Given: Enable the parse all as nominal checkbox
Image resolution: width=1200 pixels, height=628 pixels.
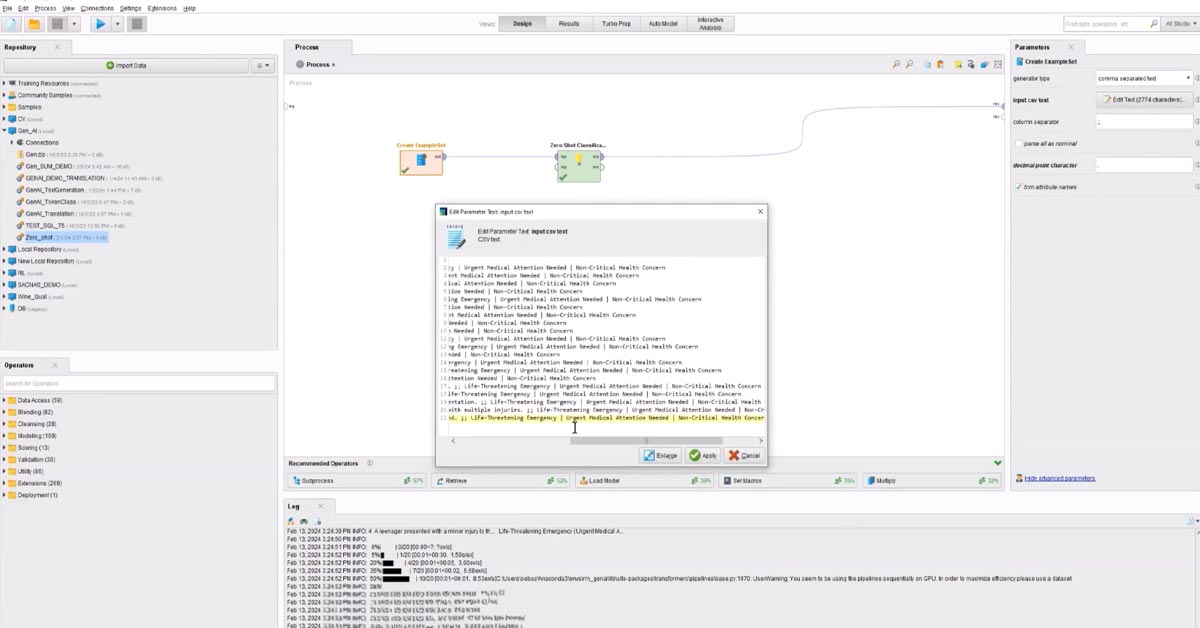Looking at the screenshot, I should [x=1018, y=143].
